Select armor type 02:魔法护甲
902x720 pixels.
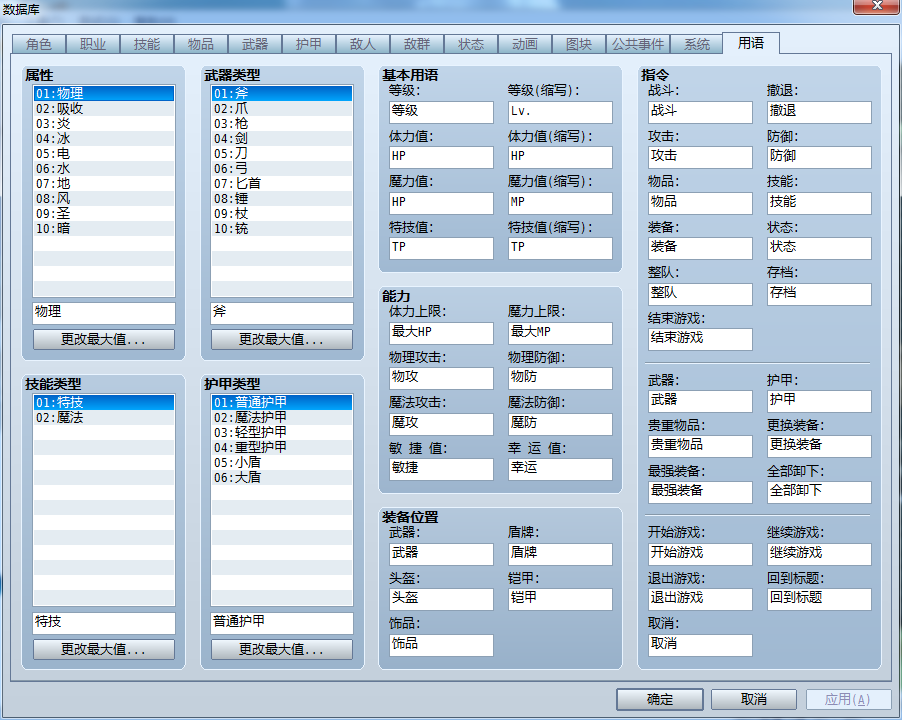click(282, 418)
